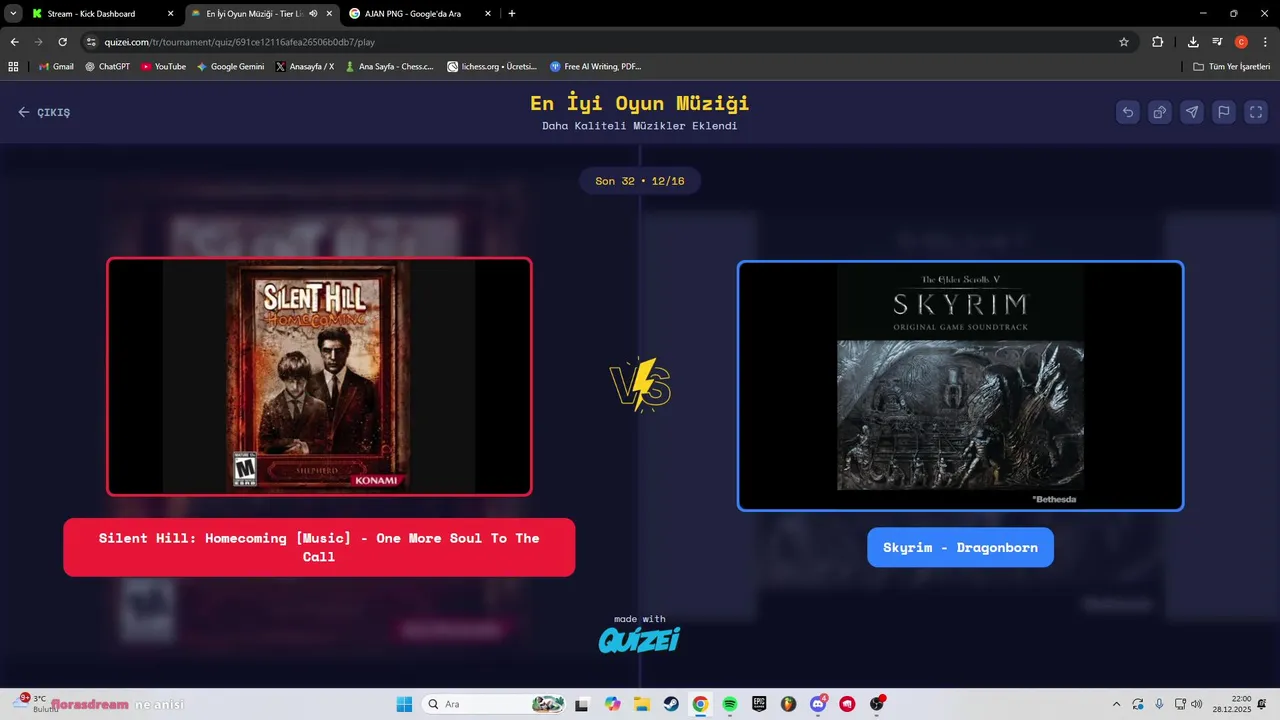
Task: Reload the current page
Action: [62, 42]
